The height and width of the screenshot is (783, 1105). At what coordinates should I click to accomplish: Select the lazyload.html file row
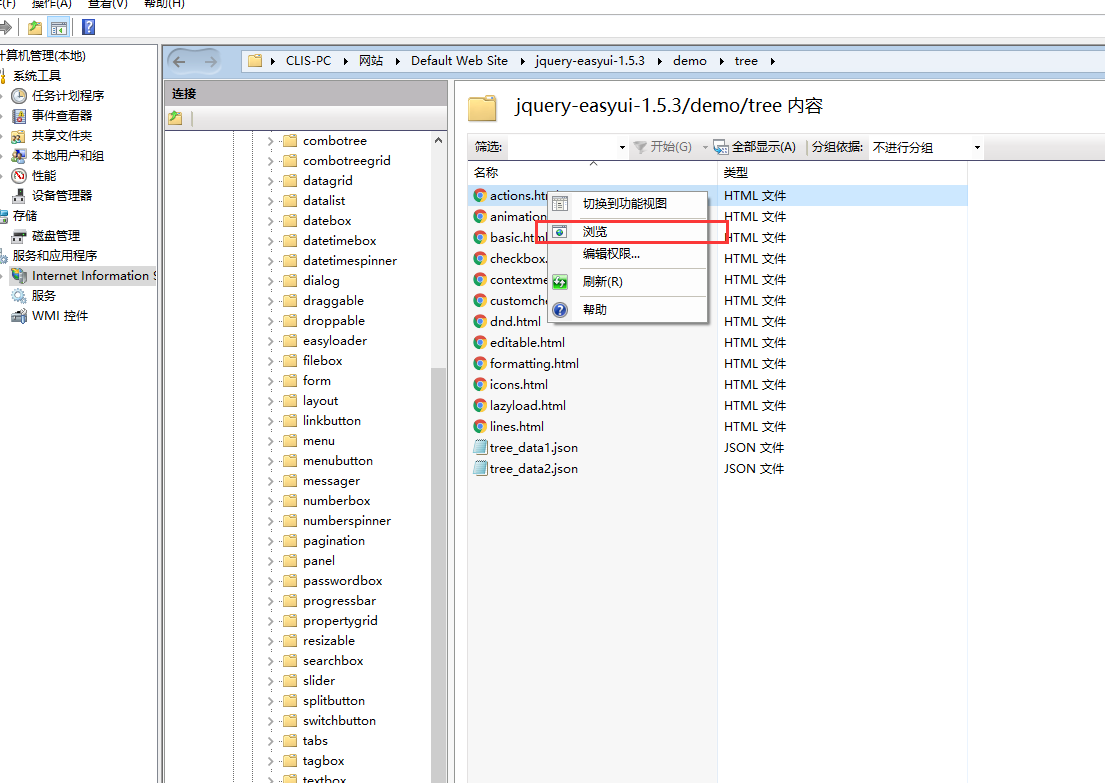(x=717, y=406)
